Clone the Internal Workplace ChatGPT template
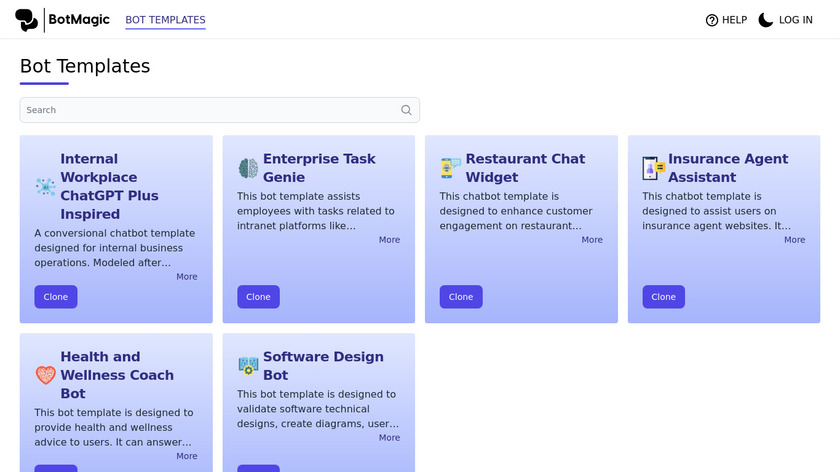Viewport: 840px width, 472px height. [x=56, y=297]
